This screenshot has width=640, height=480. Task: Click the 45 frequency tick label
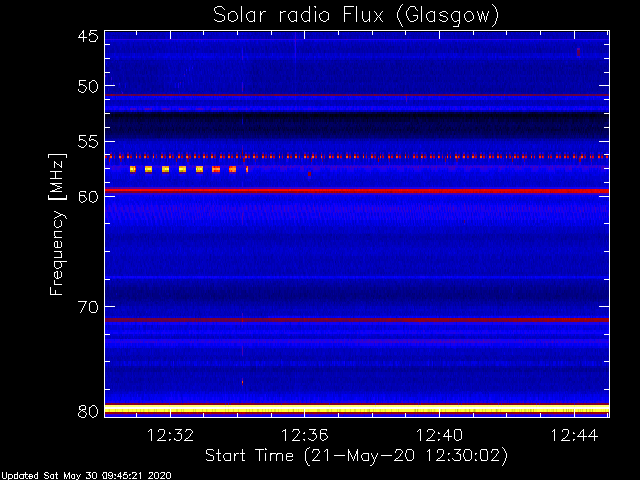(88, 36)
